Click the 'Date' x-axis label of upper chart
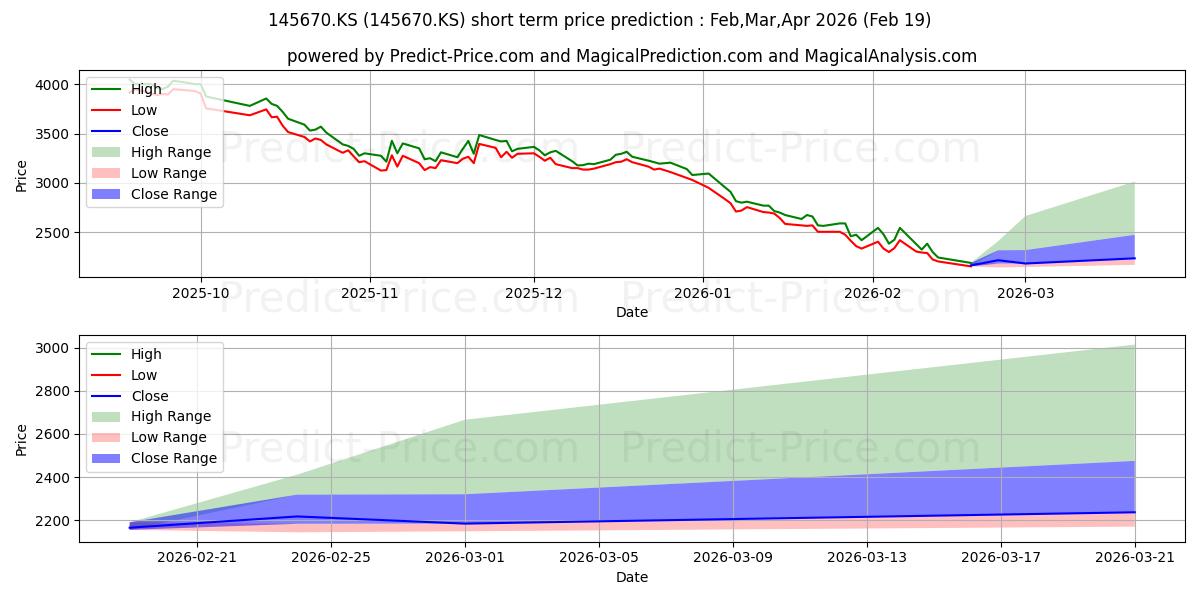Image resolution: width=1200 pixels, height=600 pixels. point(632,313)
